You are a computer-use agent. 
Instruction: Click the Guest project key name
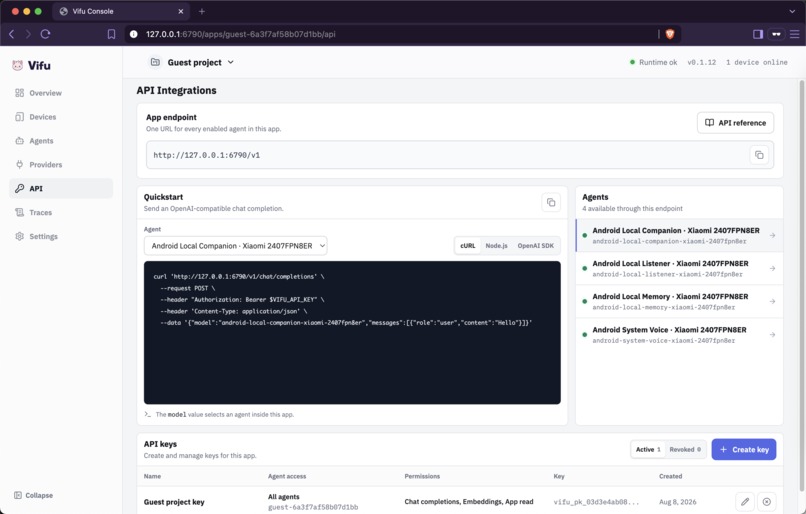[x=174, y=502]
